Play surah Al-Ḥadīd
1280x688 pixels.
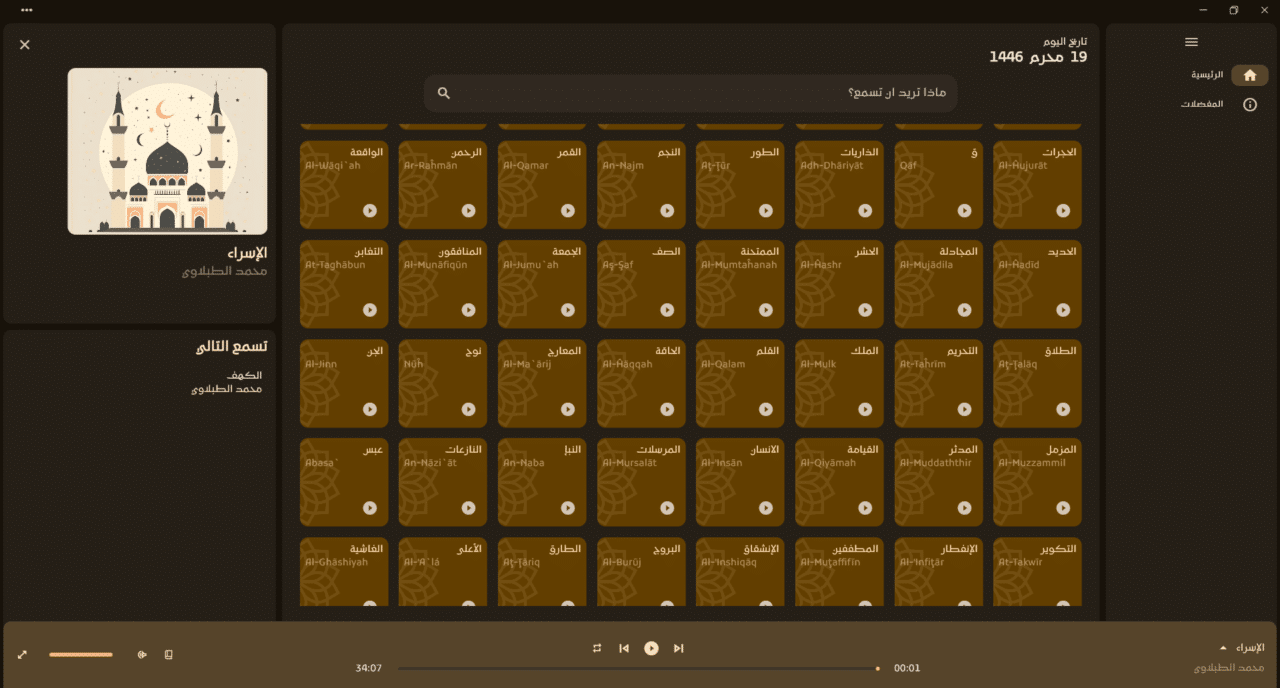(x=1063, y=310)
